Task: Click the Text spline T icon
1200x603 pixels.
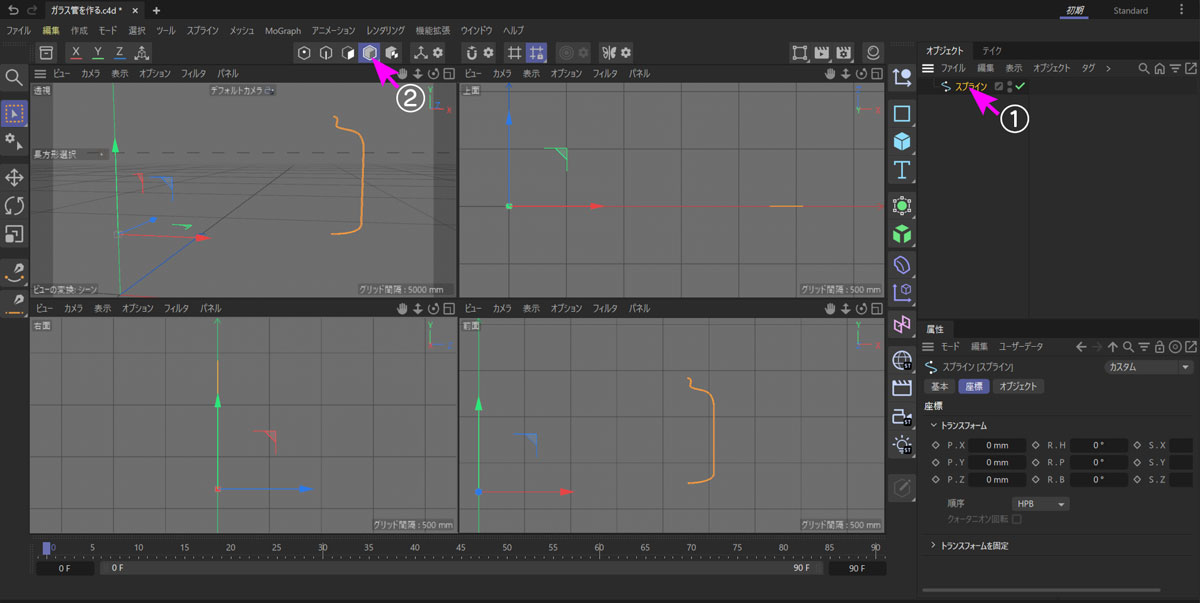Action: [x=902, y=169]
